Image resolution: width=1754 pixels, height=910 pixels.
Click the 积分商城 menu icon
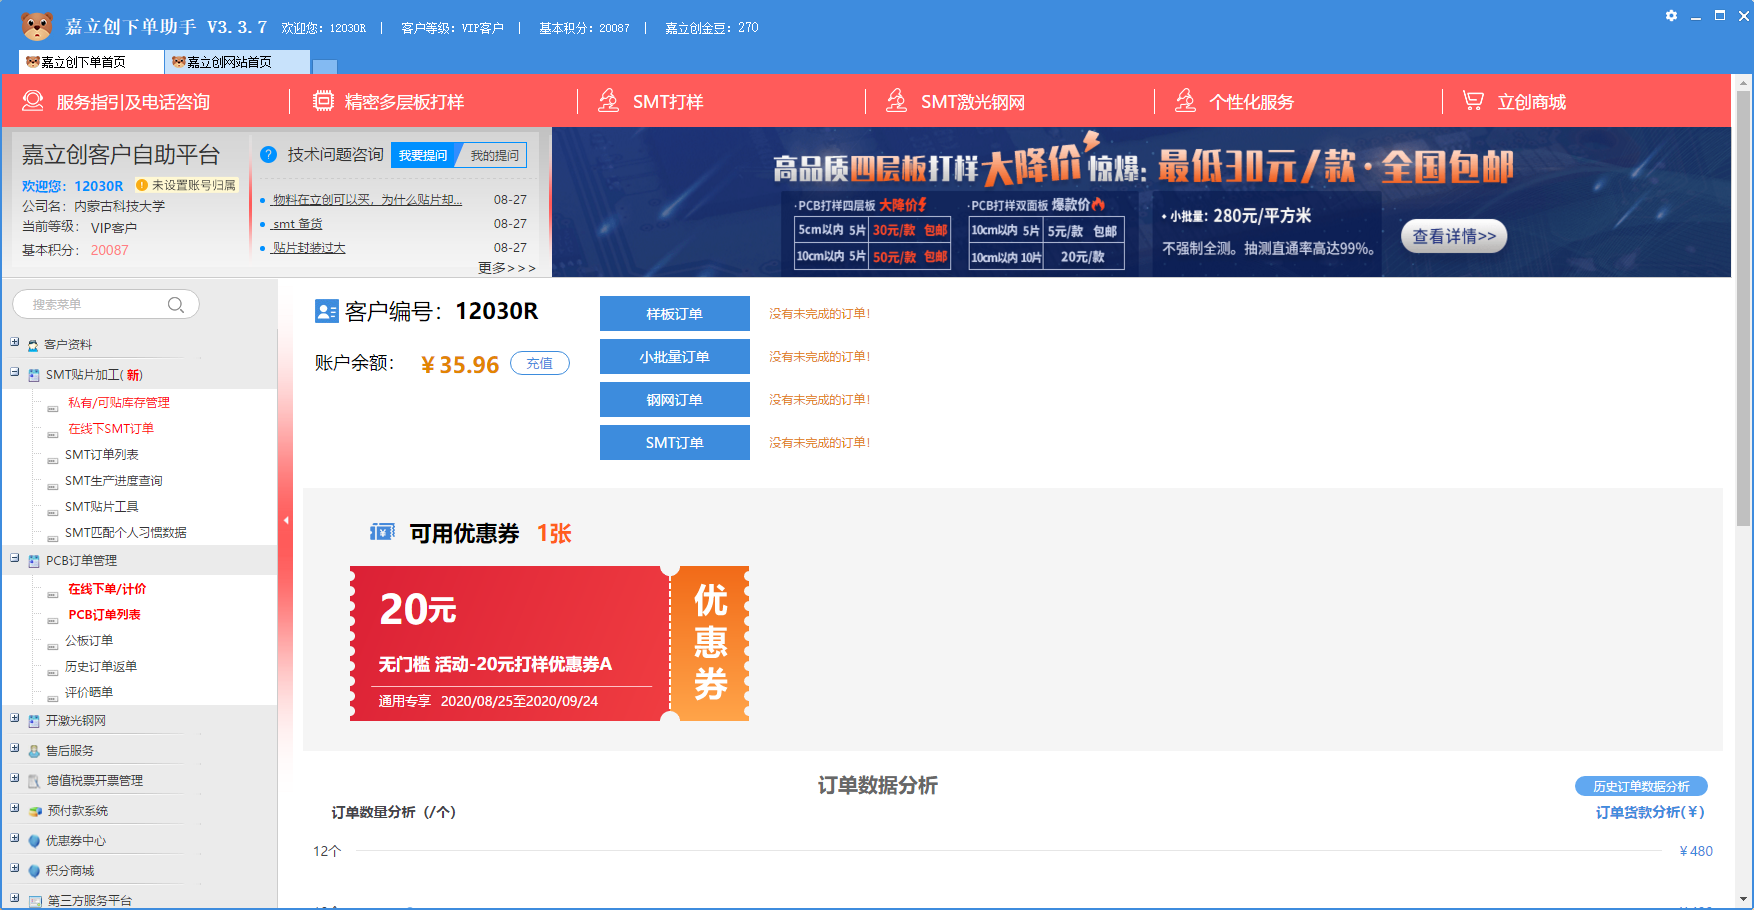click(x=34, y=872)
